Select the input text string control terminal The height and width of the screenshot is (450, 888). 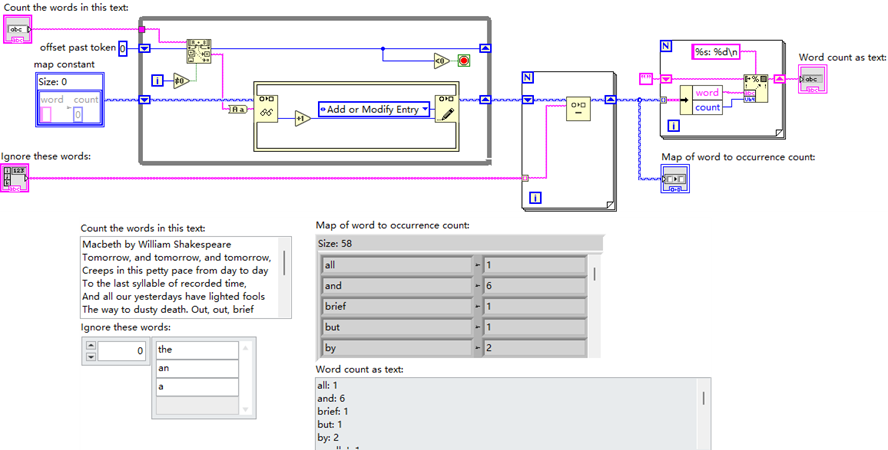[18, 29]
